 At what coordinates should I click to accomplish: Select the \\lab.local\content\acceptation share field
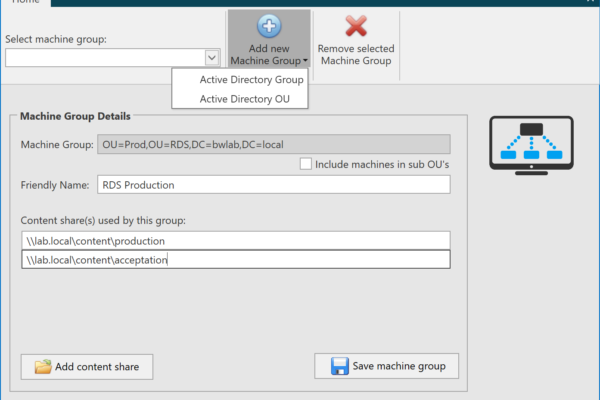click(236, 260)
